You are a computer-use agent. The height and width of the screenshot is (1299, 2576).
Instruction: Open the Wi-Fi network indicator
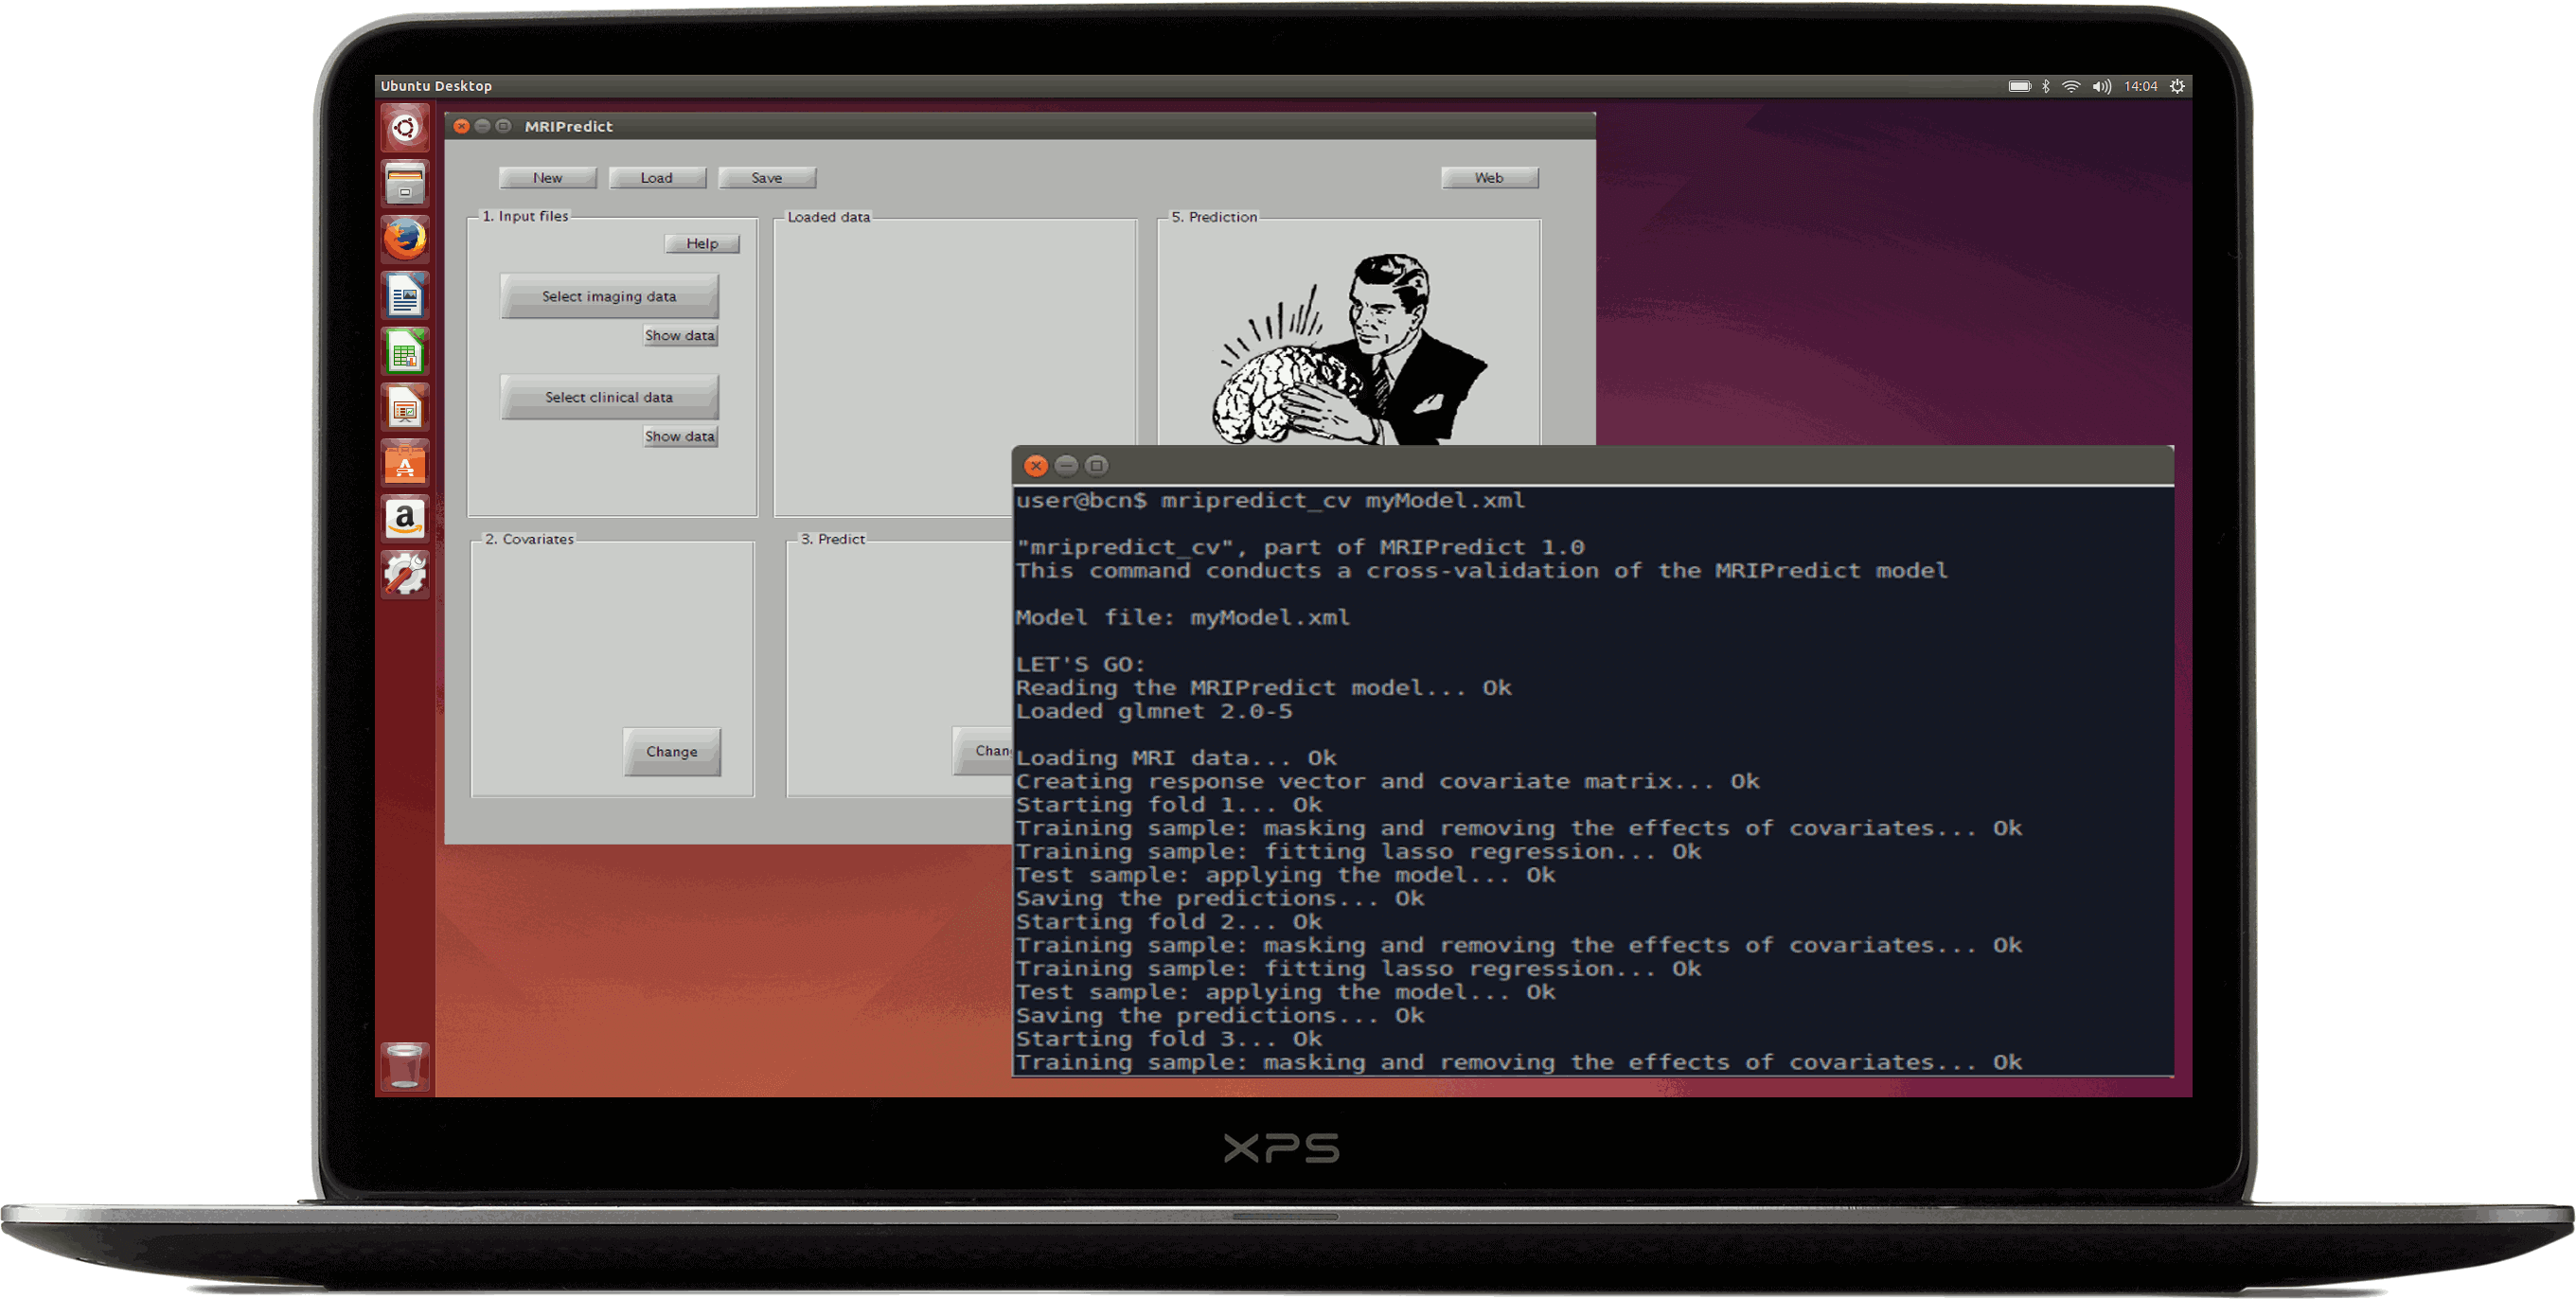click(x=2072, y=87)
